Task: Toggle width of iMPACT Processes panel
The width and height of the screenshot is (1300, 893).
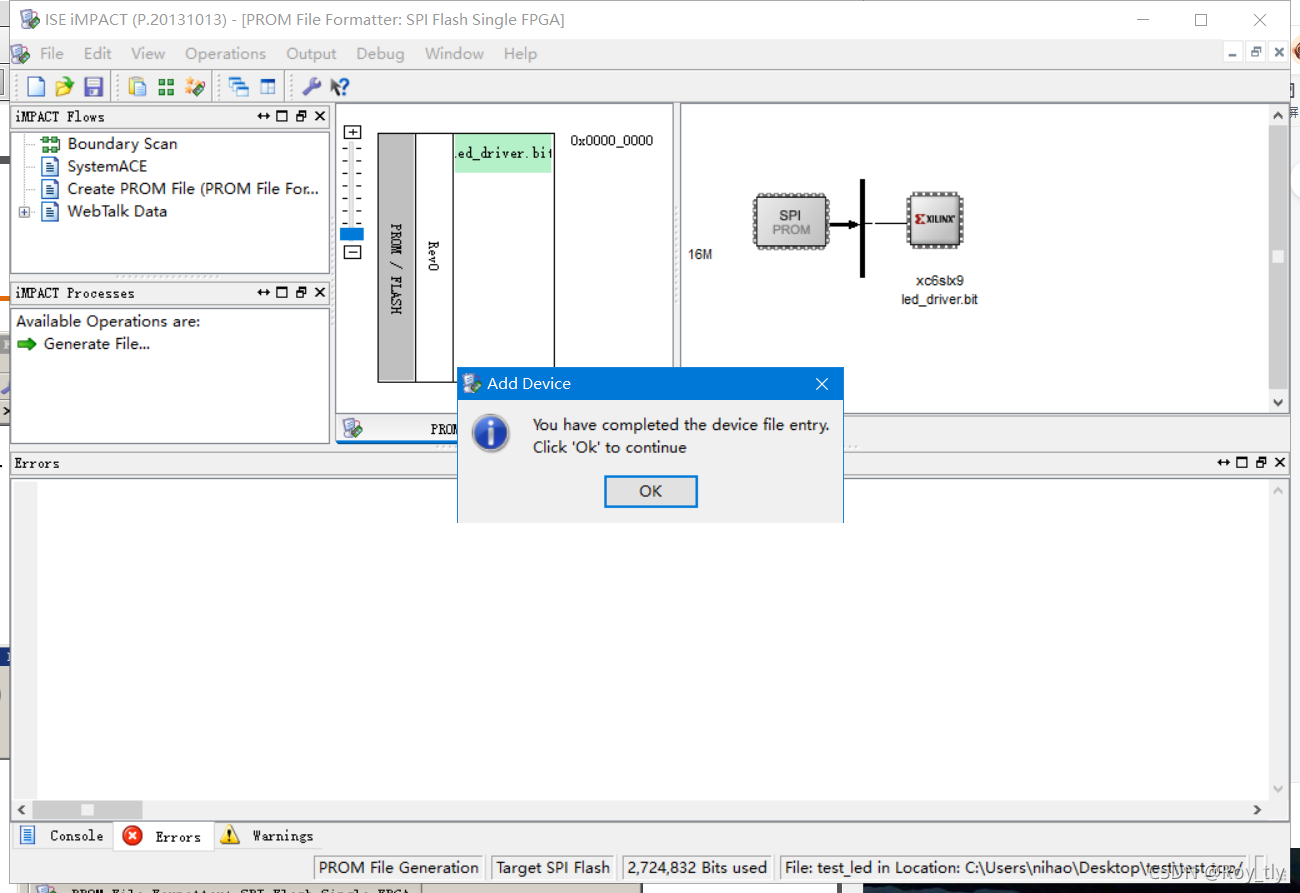Action: pyautogui.click(x=264, y=292)
